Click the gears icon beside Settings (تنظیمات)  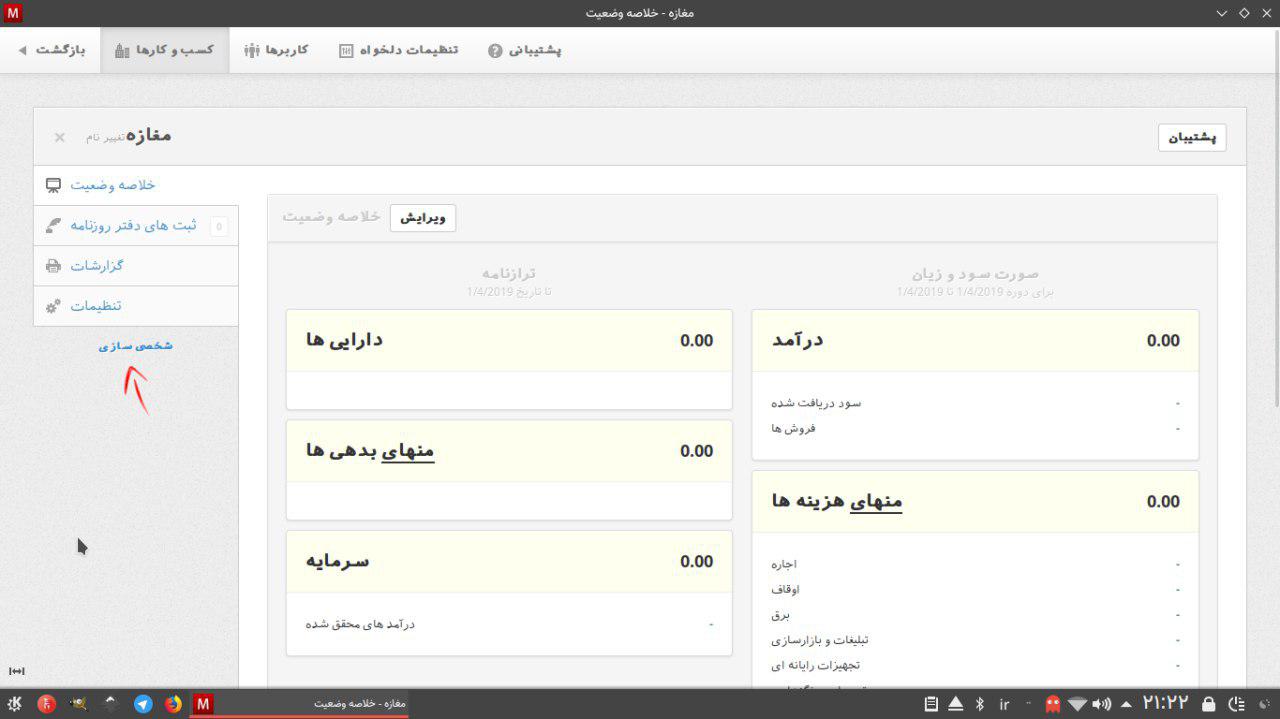pos(53,306)
